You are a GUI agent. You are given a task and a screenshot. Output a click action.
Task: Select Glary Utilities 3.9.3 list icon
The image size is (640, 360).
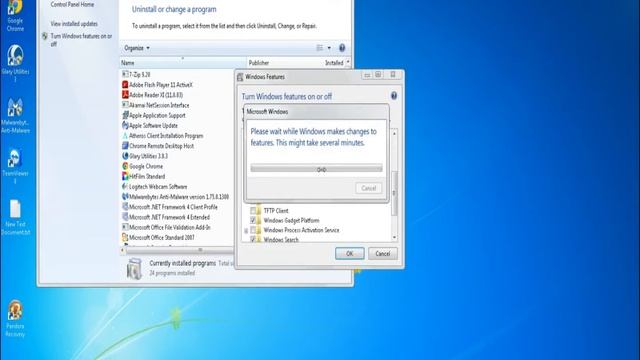[x=125, y=156]
